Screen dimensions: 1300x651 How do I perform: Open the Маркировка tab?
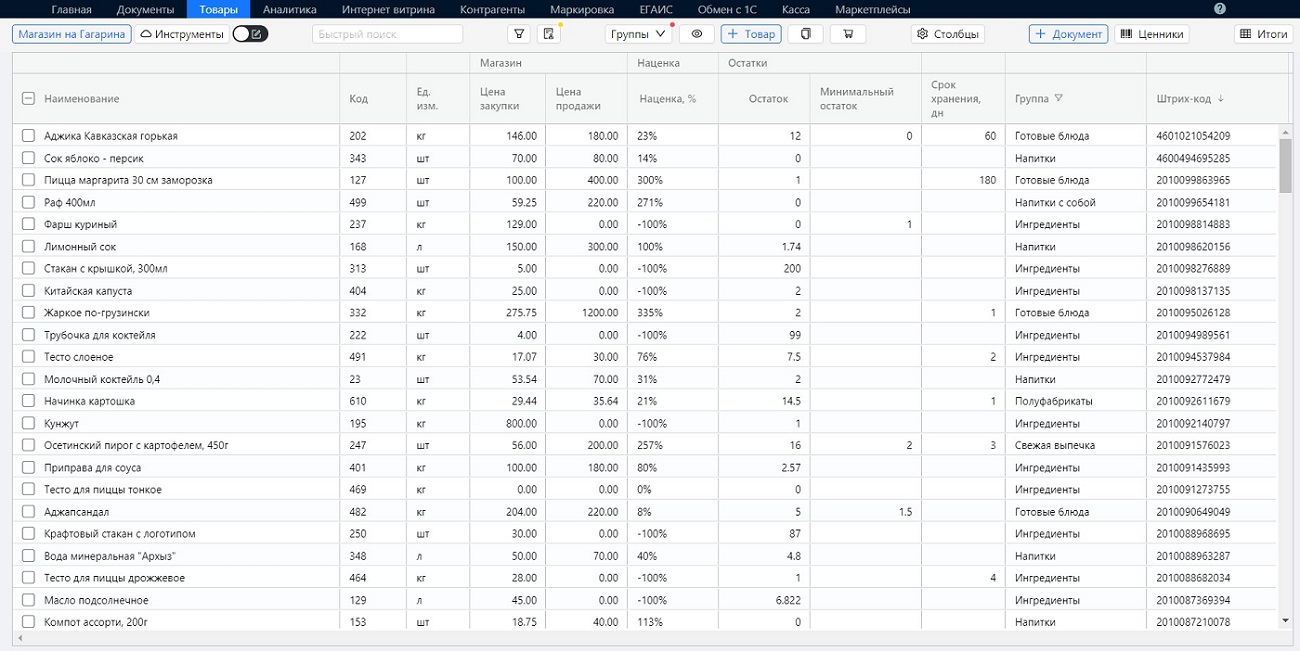pos(582,10)
